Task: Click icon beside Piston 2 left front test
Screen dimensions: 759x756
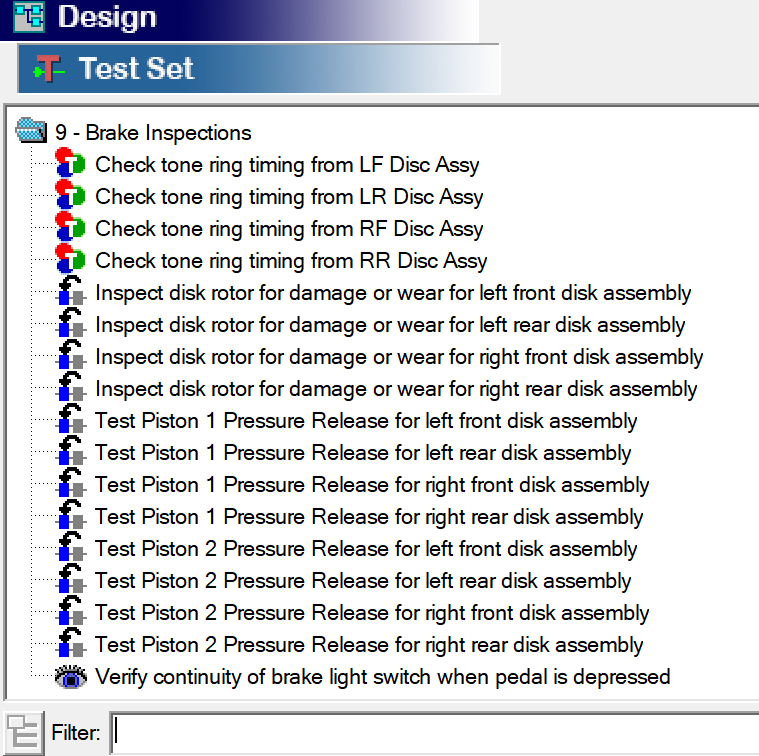Action: click(x=70, y=549)
